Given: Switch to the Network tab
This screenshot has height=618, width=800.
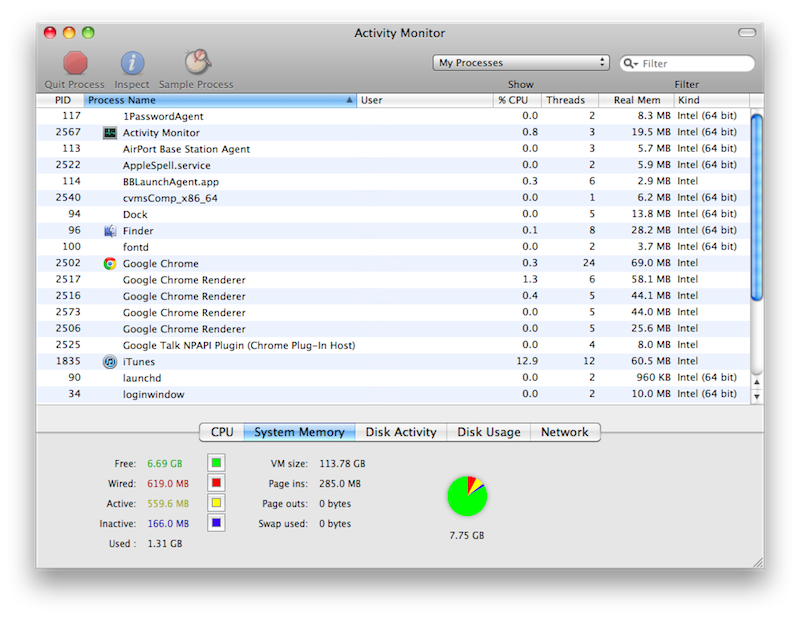Looking at the screenshot, I should pyautogui.click(x=565, y=432).
